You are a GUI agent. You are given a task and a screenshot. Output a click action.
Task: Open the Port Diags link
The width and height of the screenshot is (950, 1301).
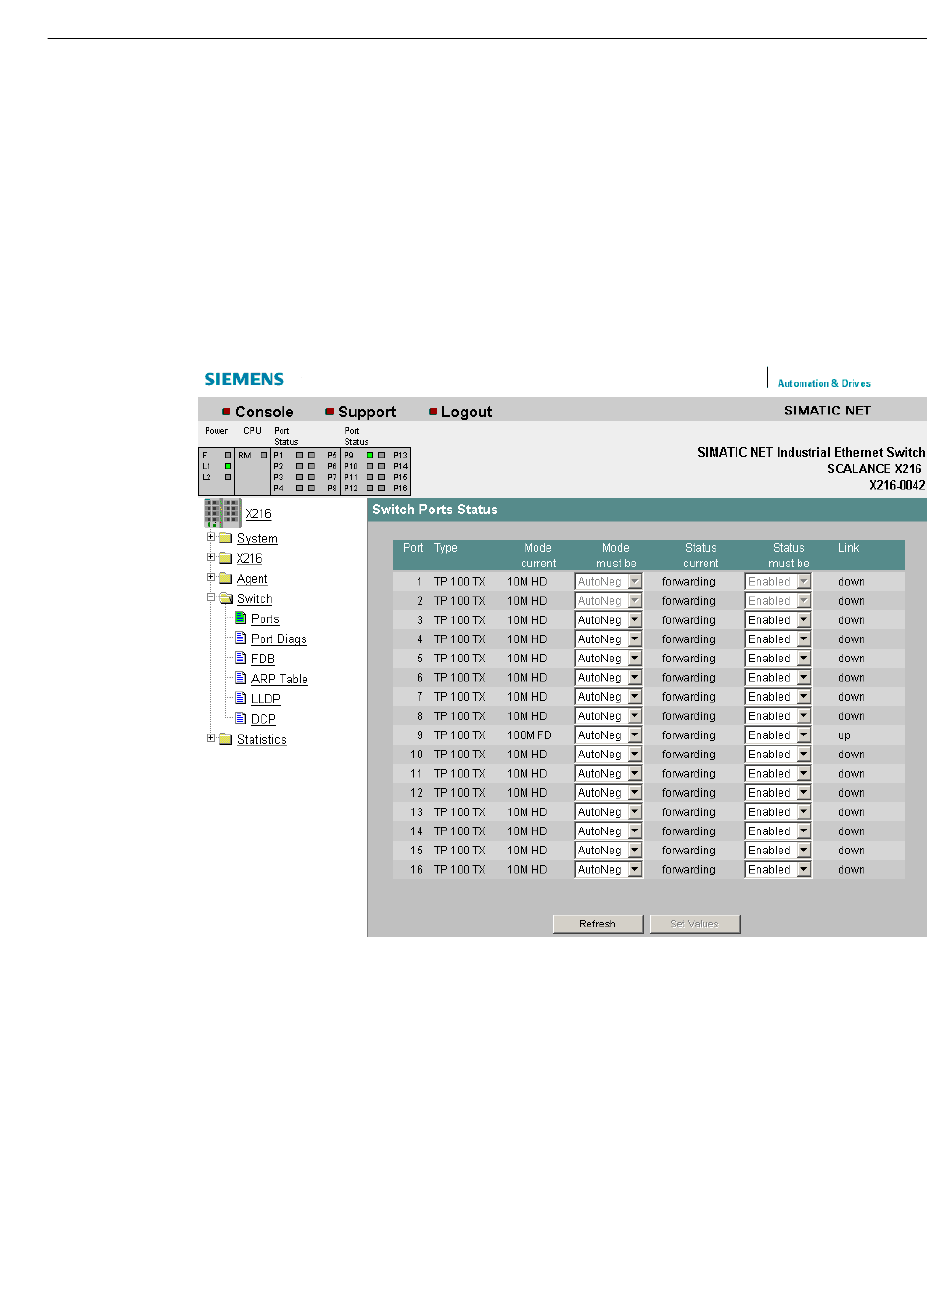(x=279, y=639)
